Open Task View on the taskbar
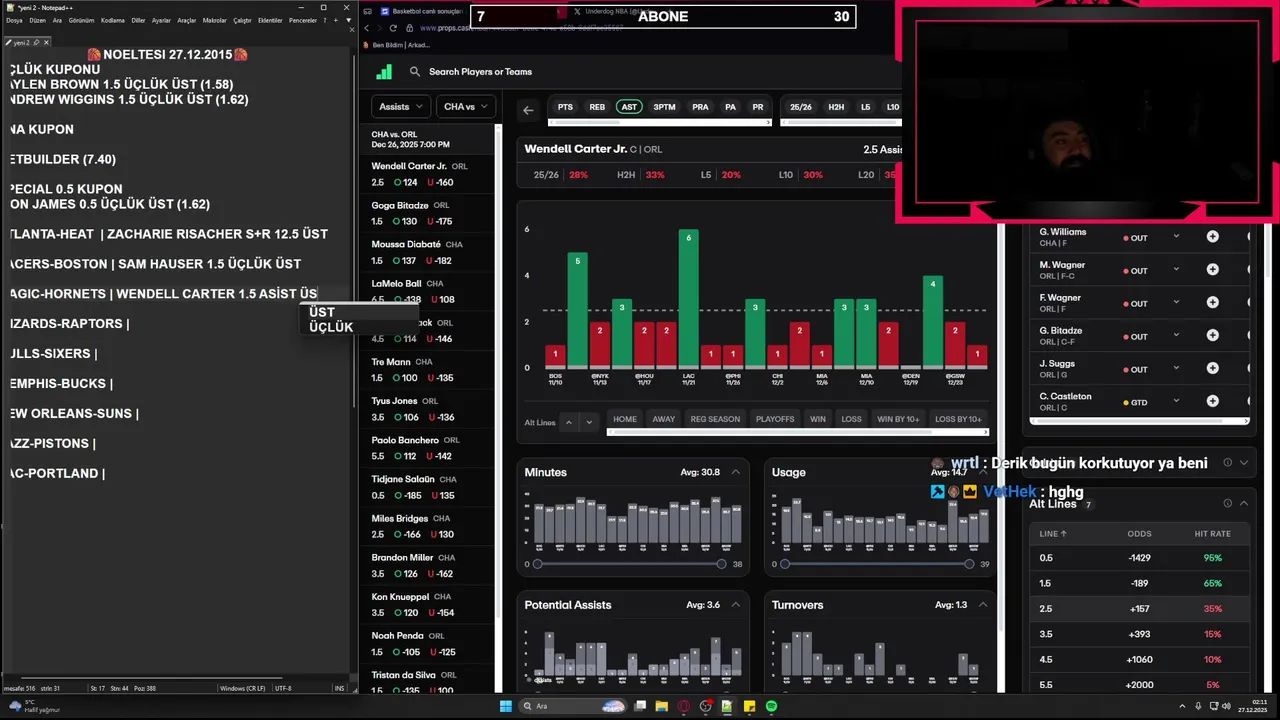1280x720 pixels. pos(640,706)
